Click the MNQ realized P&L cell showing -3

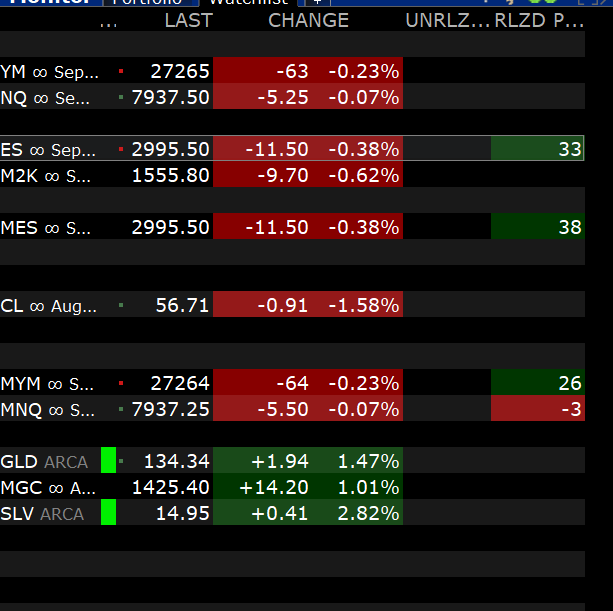(x=538, y=409)
